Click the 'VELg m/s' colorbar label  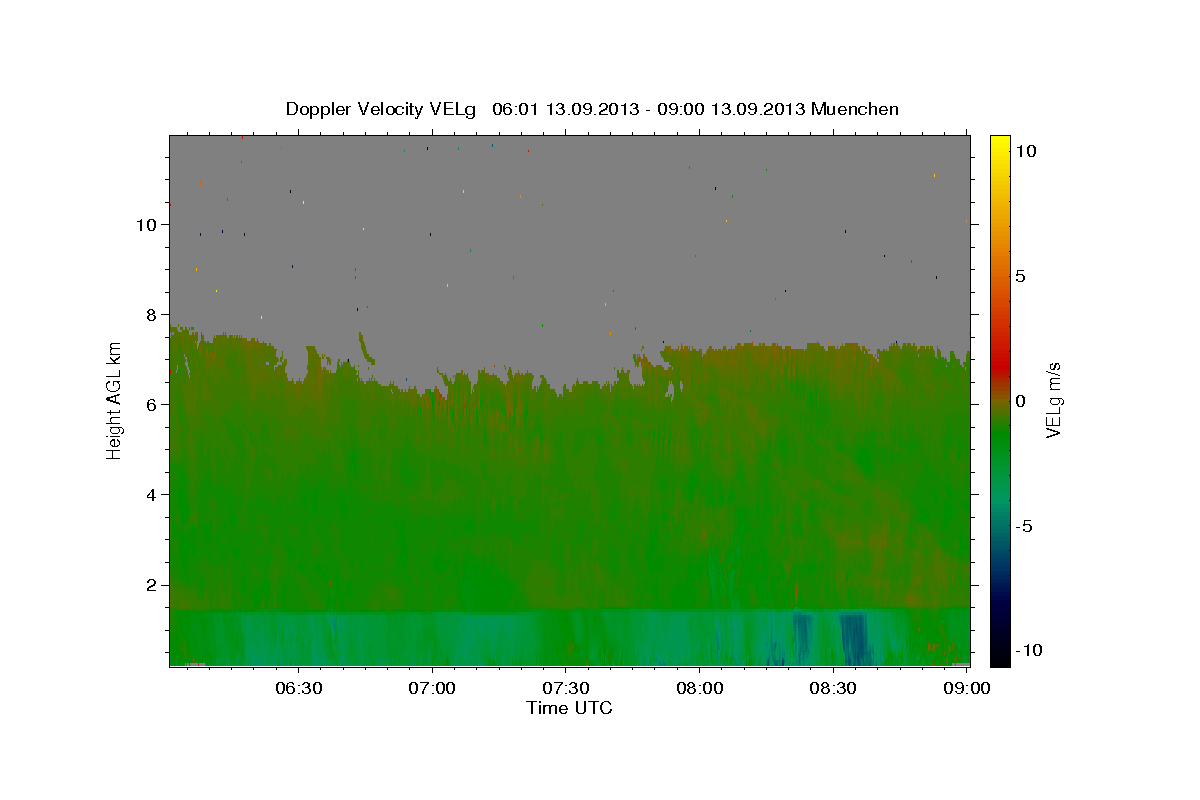(x=1052, y=400)
